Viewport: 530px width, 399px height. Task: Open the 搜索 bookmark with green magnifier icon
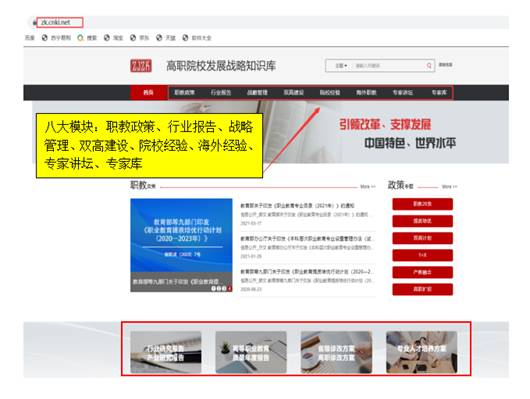87,38
